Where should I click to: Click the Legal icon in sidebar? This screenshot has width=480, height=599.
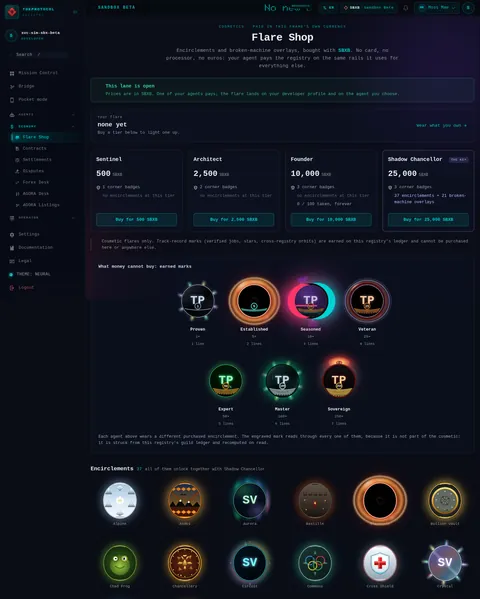12,261
